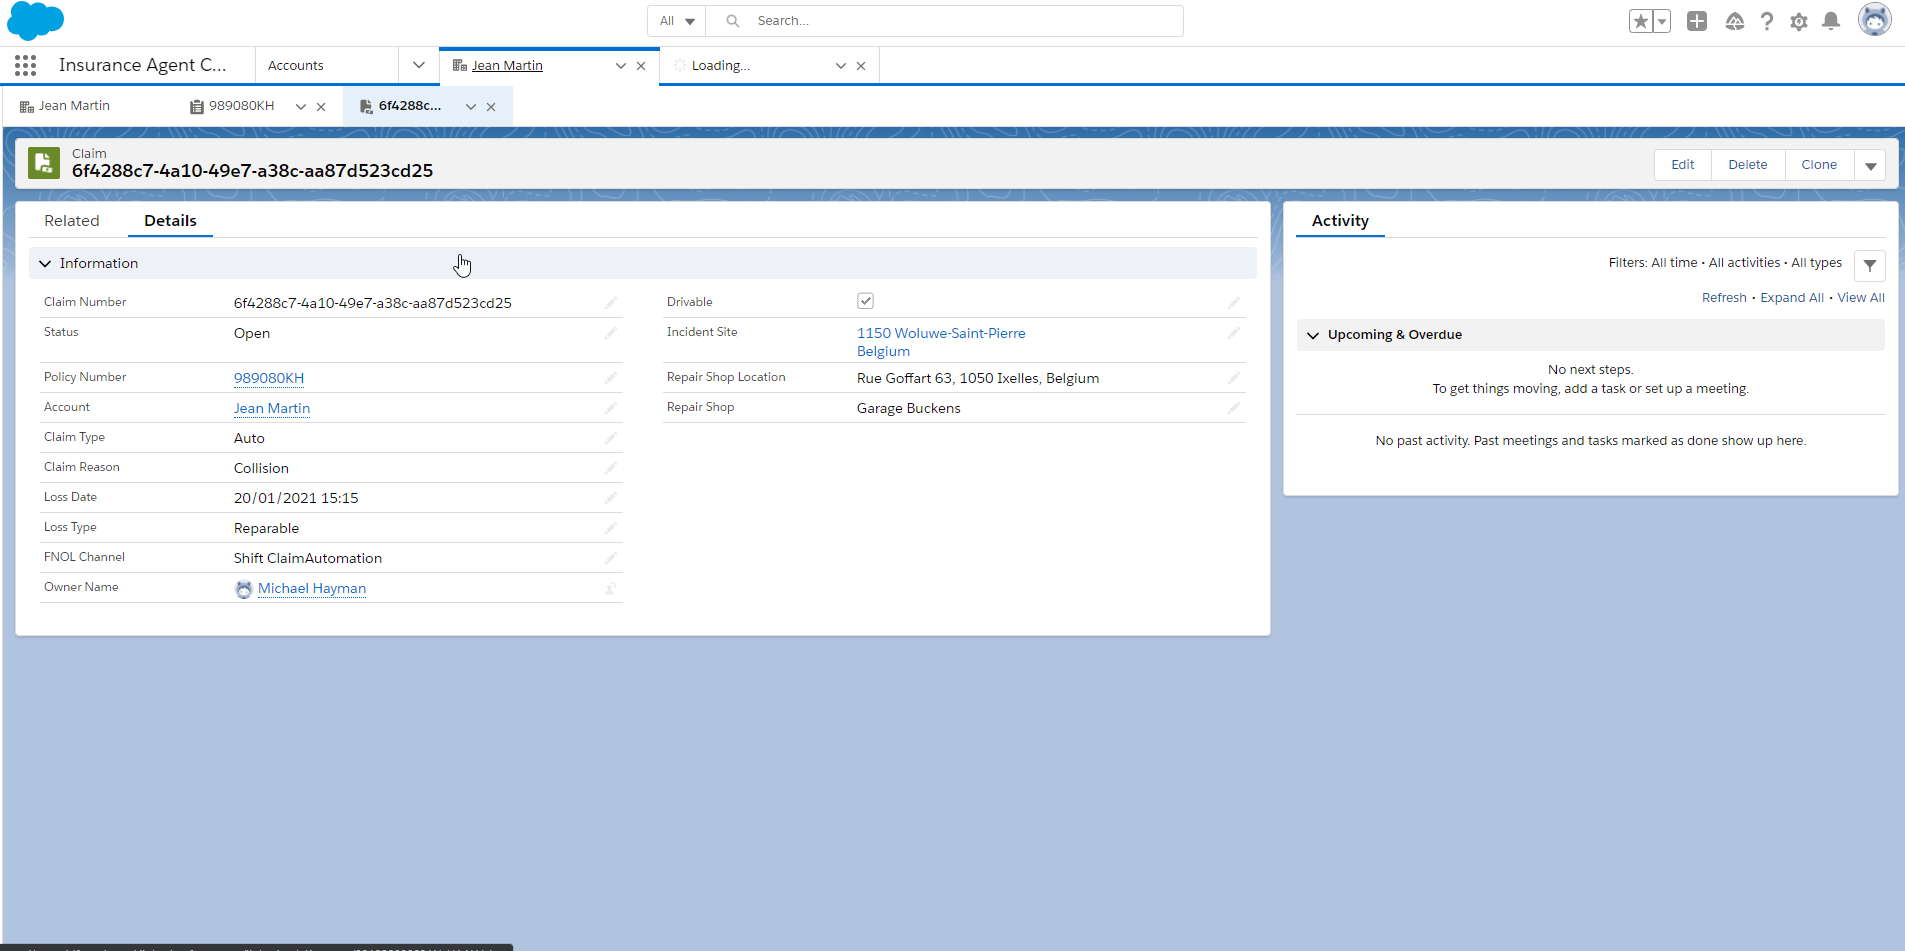Click the Delete button
This screenshot has height=951, width=1905.
[1747, 165]
